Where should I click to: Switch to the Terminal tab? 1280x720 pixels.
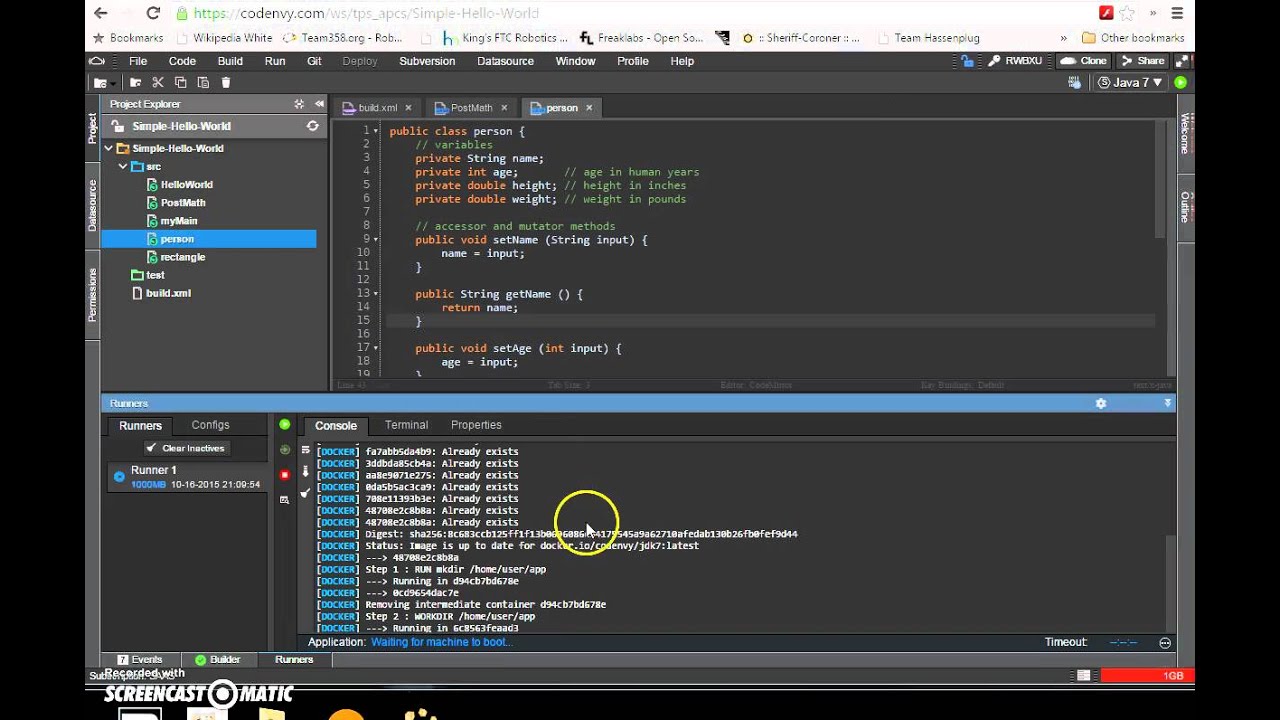[406, 425]
